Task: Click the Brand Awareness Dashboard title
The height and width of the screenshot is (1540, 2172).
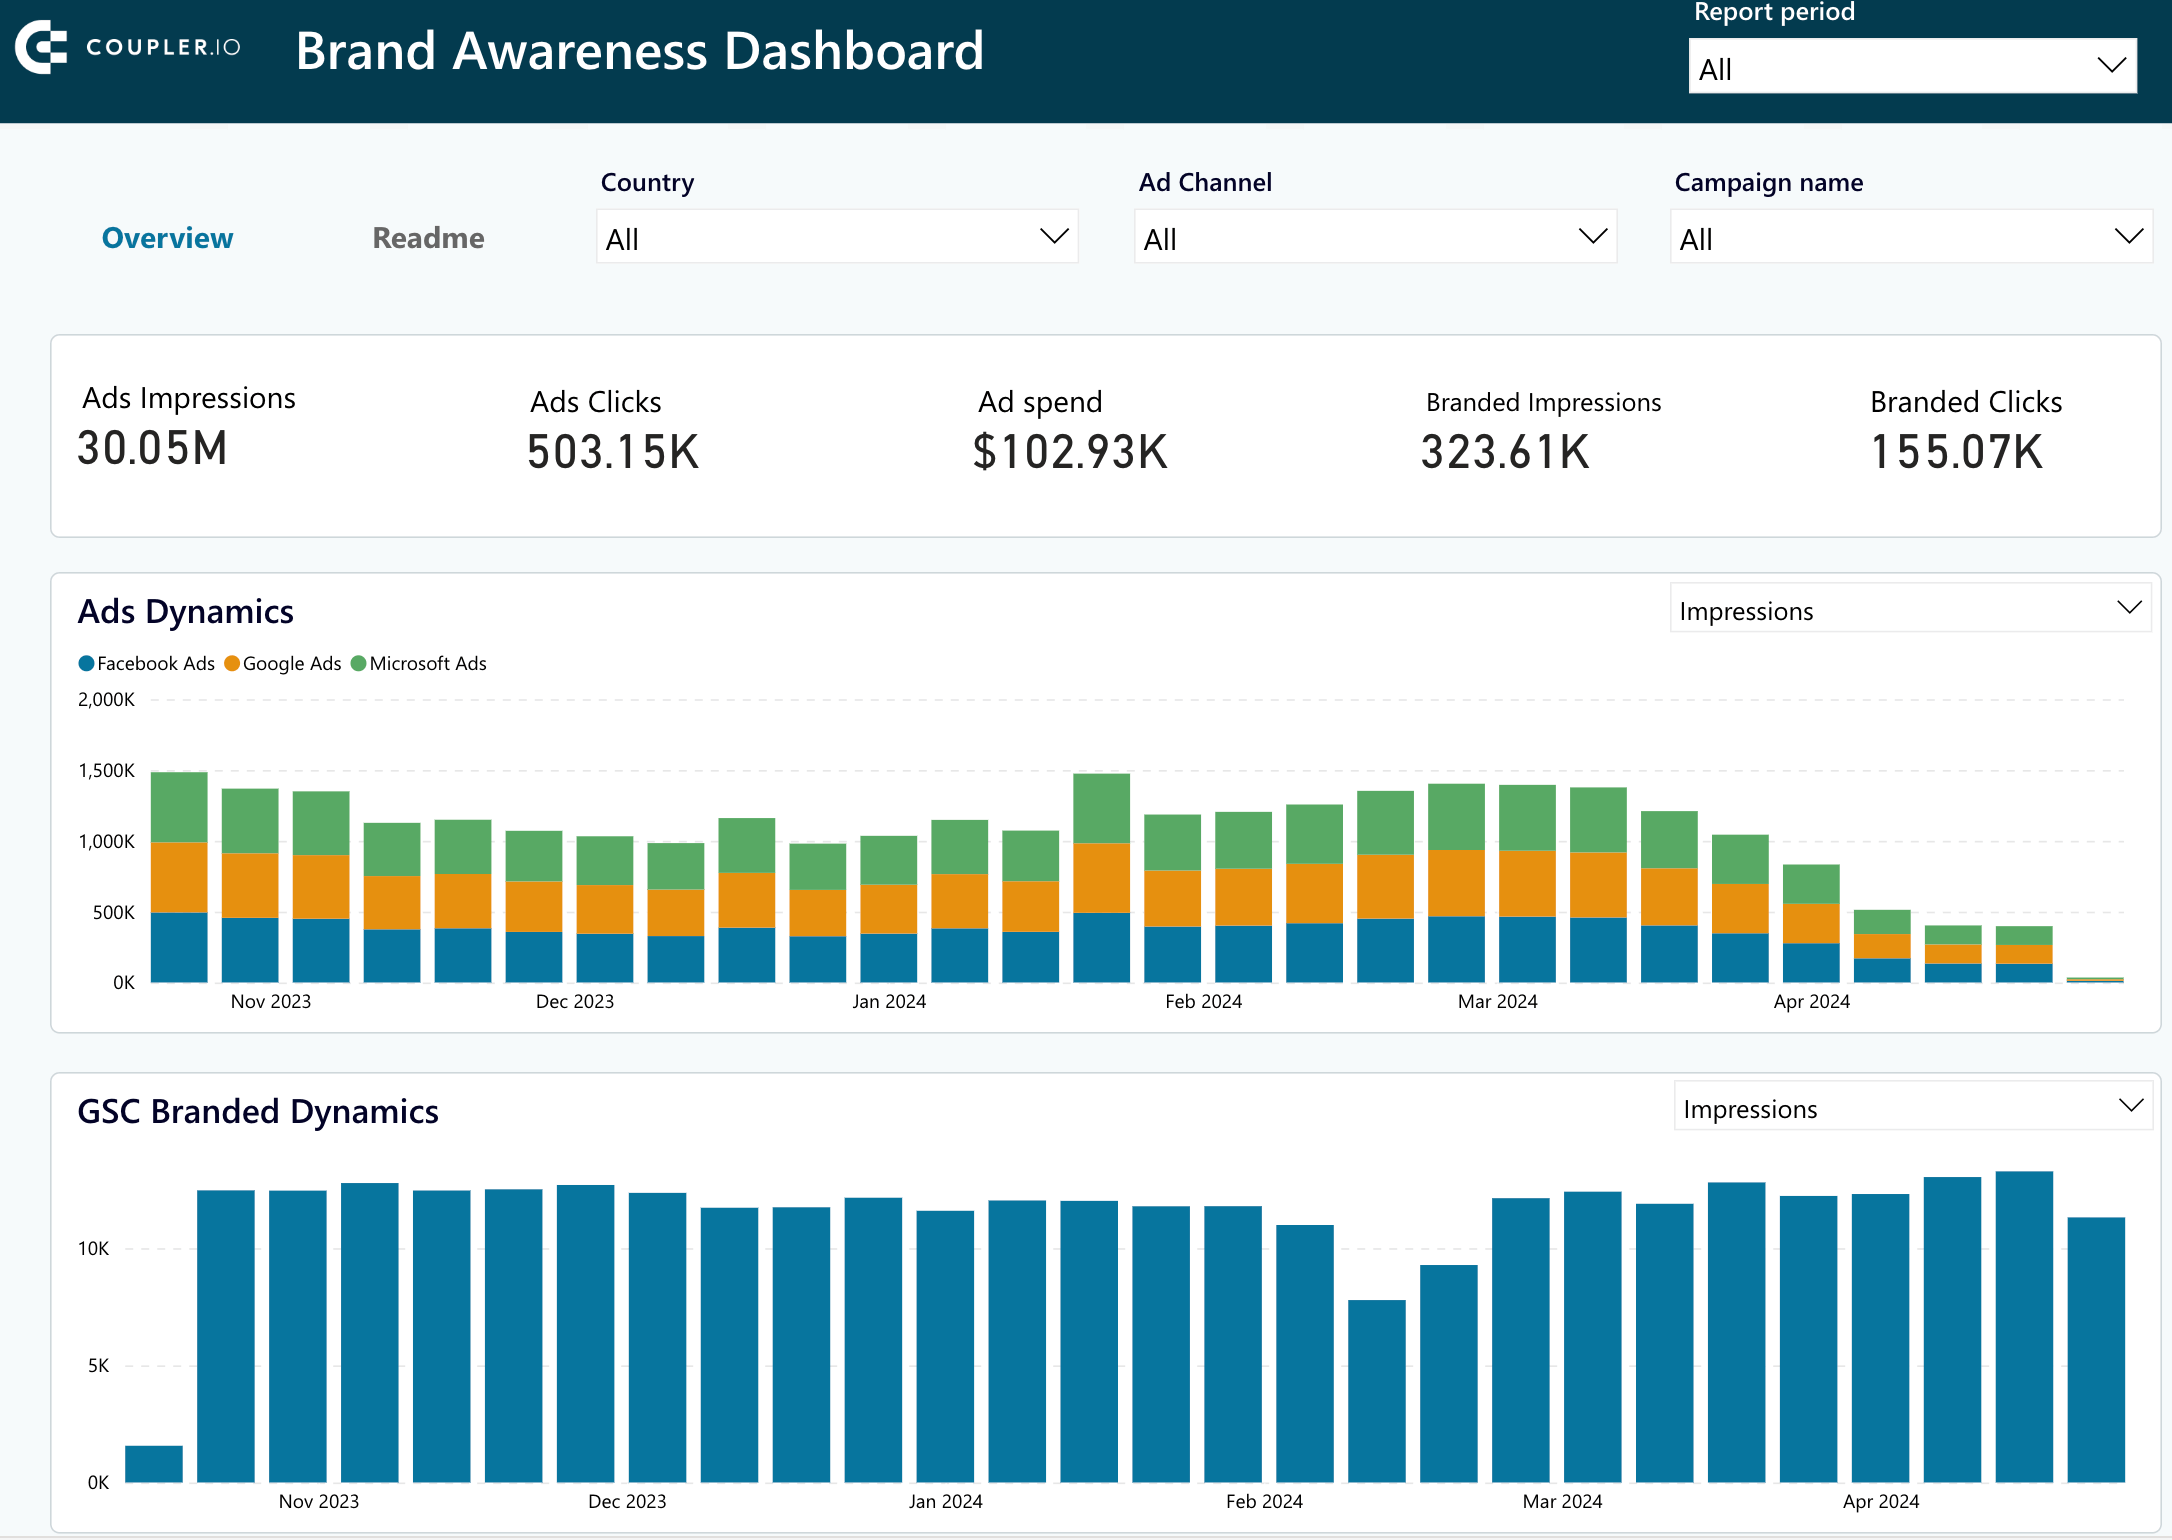Action: coord(640,51)
